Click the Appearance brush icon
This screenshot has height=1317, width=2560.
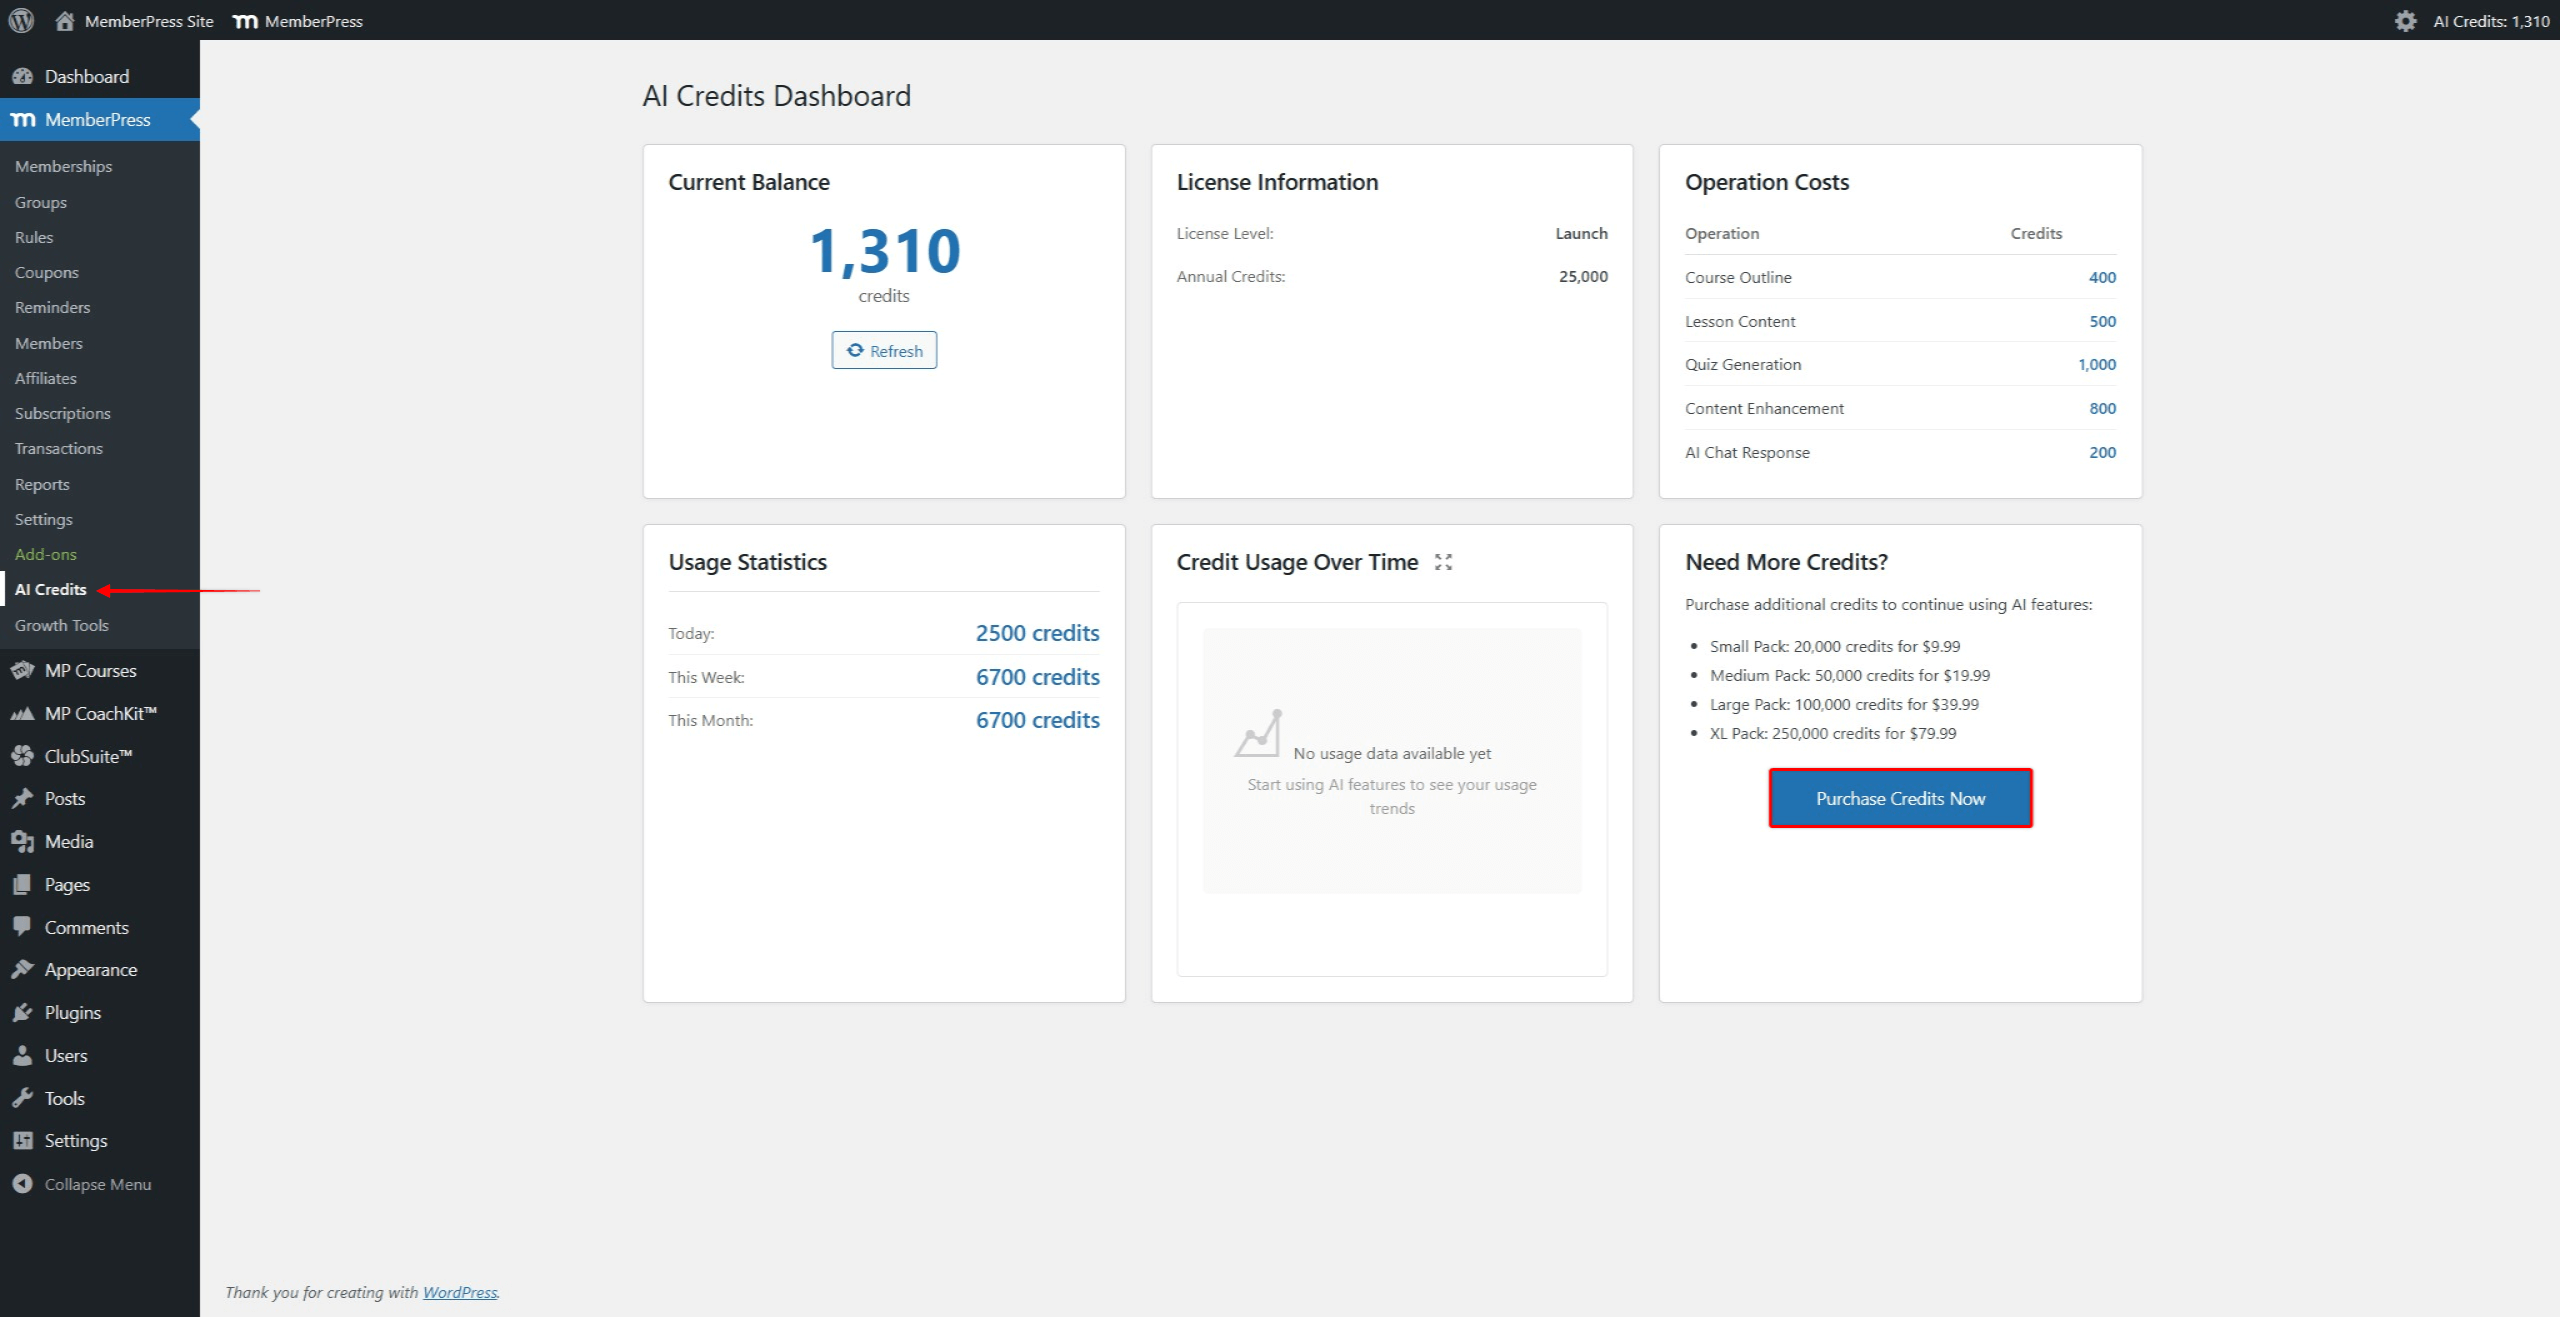point(23,969)
